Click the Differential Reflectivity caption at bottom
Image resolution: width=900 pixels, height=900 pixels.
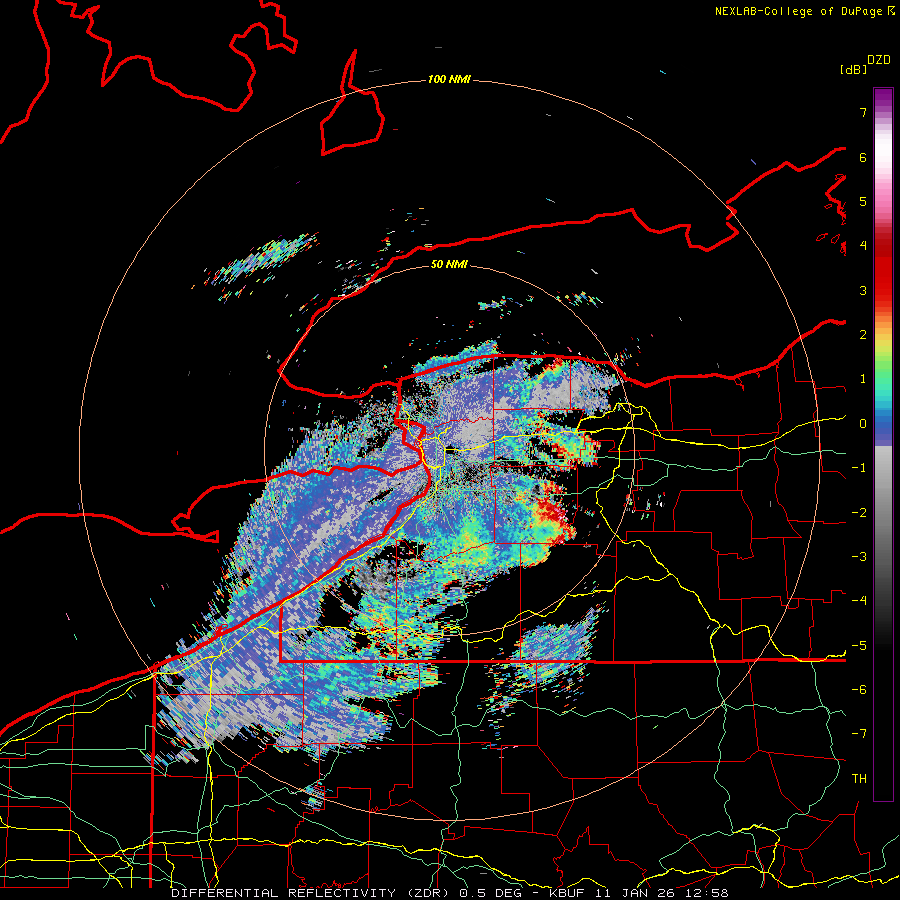449,893
